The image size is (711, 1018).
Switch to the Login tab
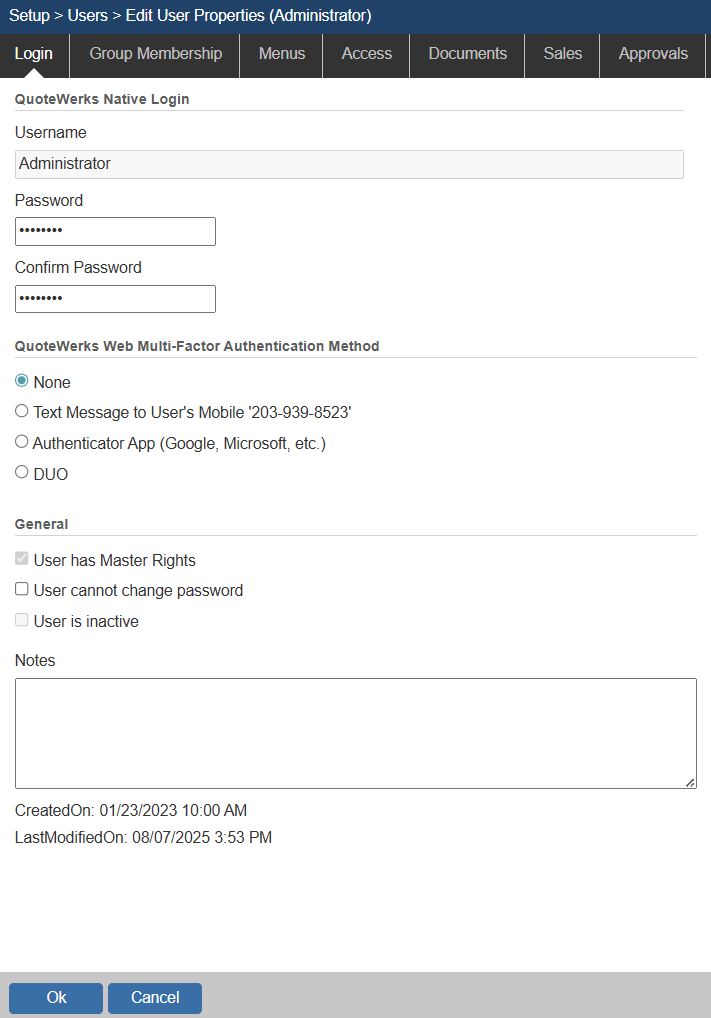click(34, 54)
